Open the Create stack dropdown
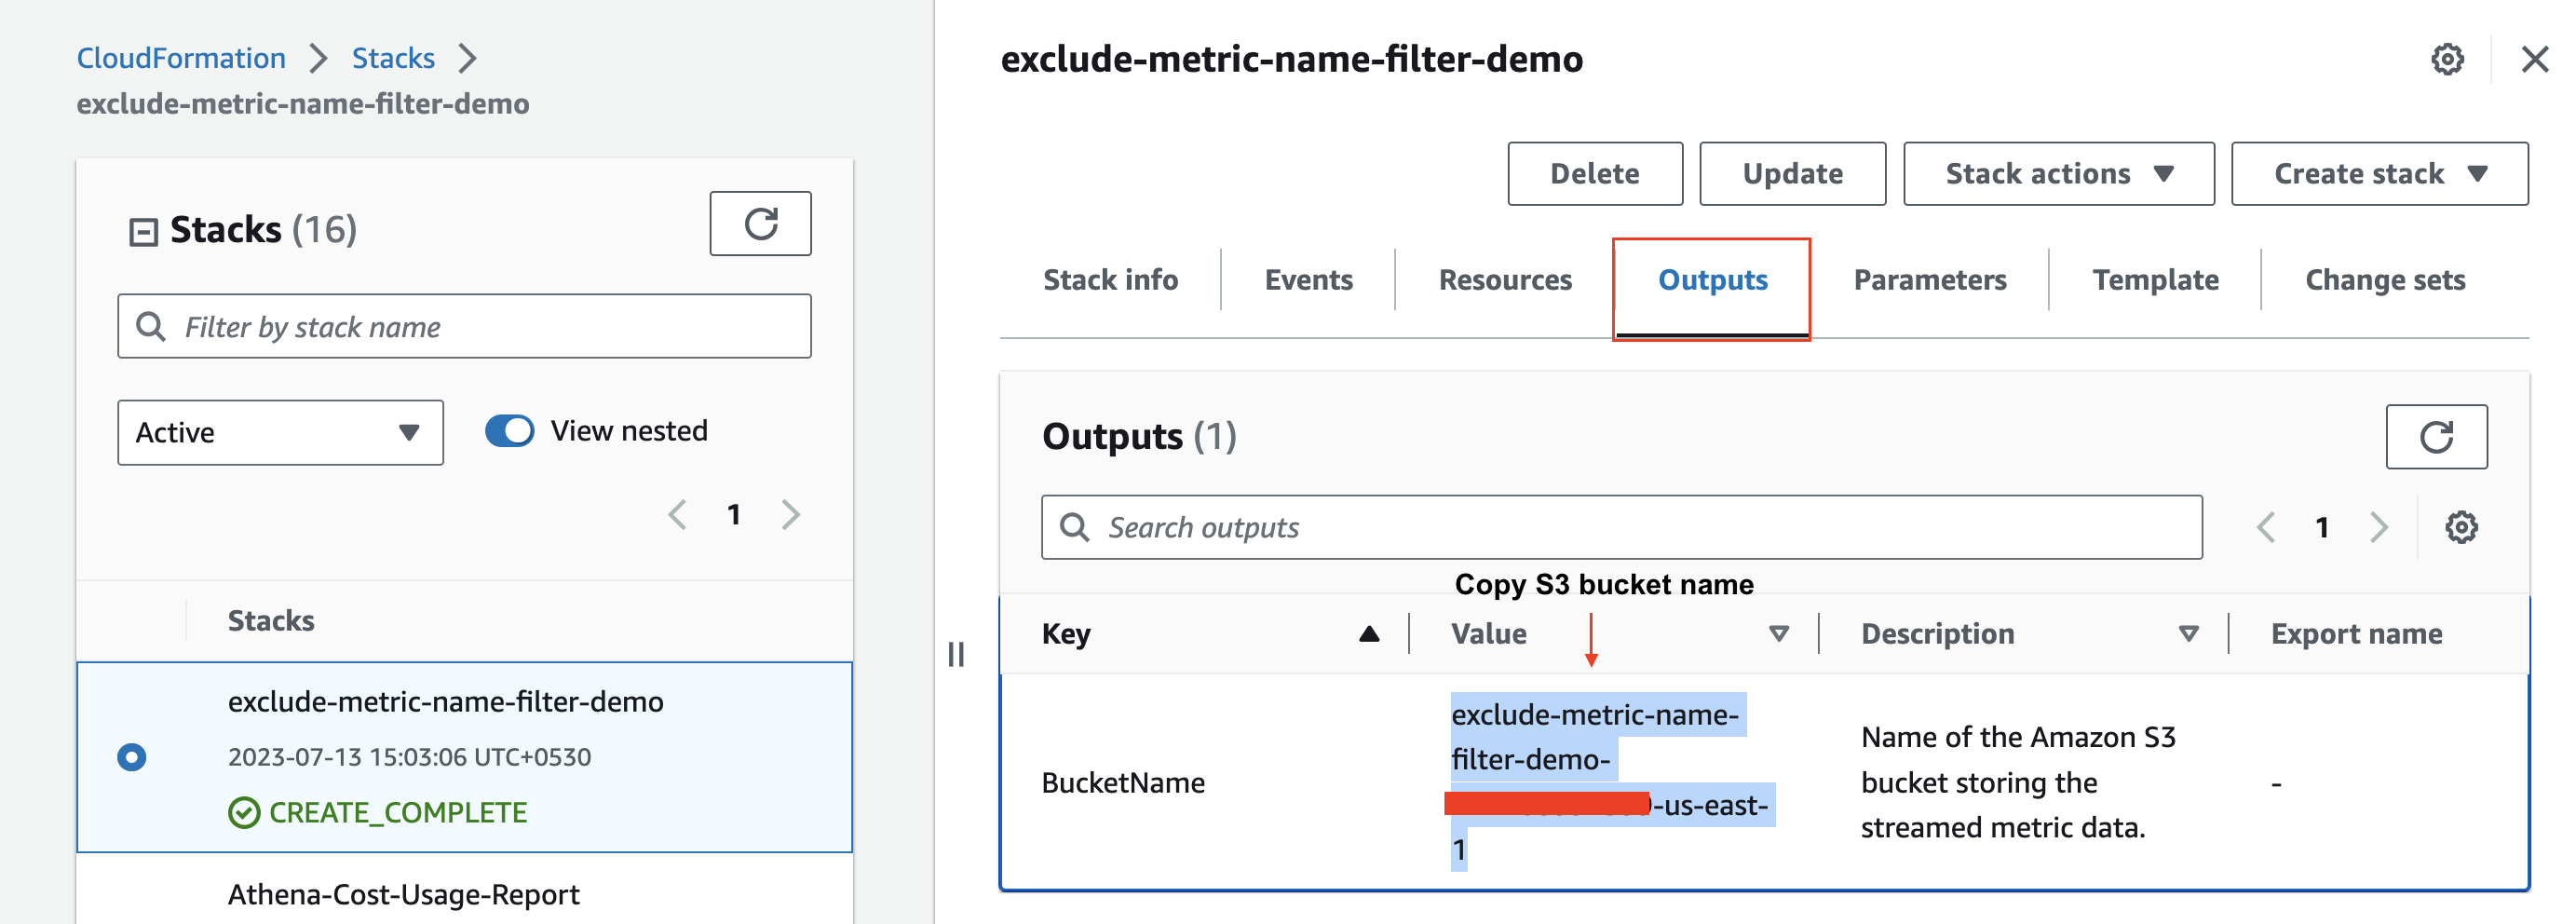Image resolution: width=2576 pixels, height=924 pixels. [2379, 173]
